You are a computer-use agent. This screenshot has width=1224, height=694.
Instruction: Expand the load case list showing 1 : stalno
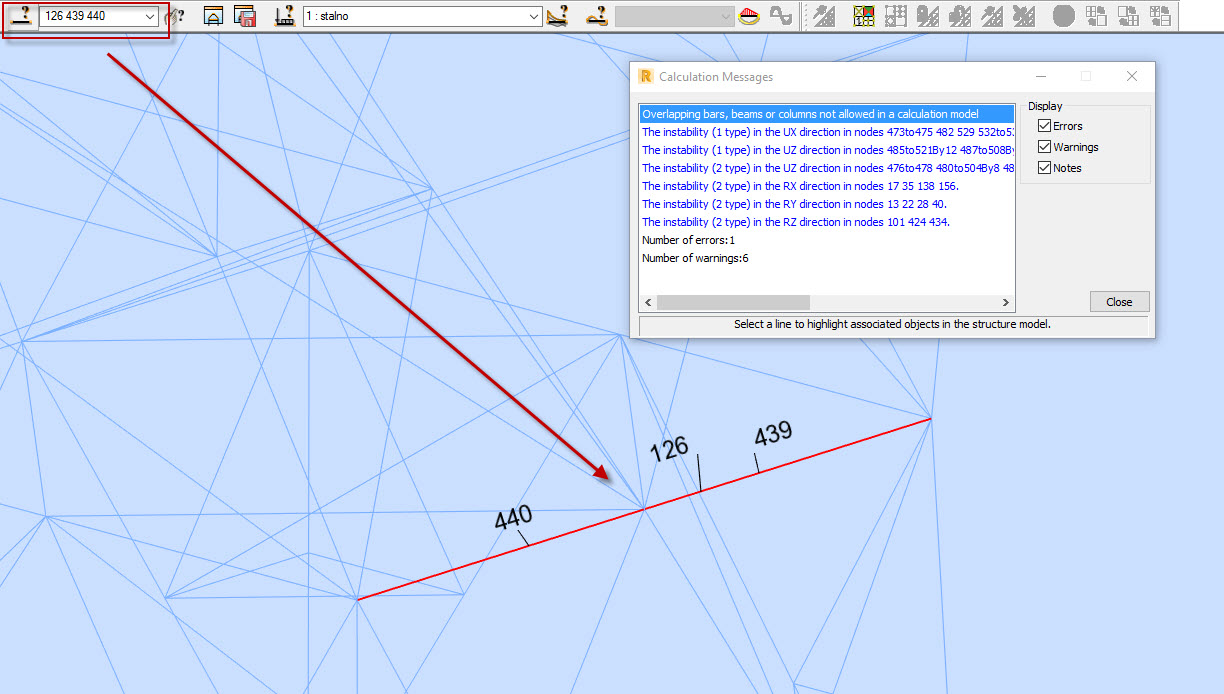coord(535,16)
